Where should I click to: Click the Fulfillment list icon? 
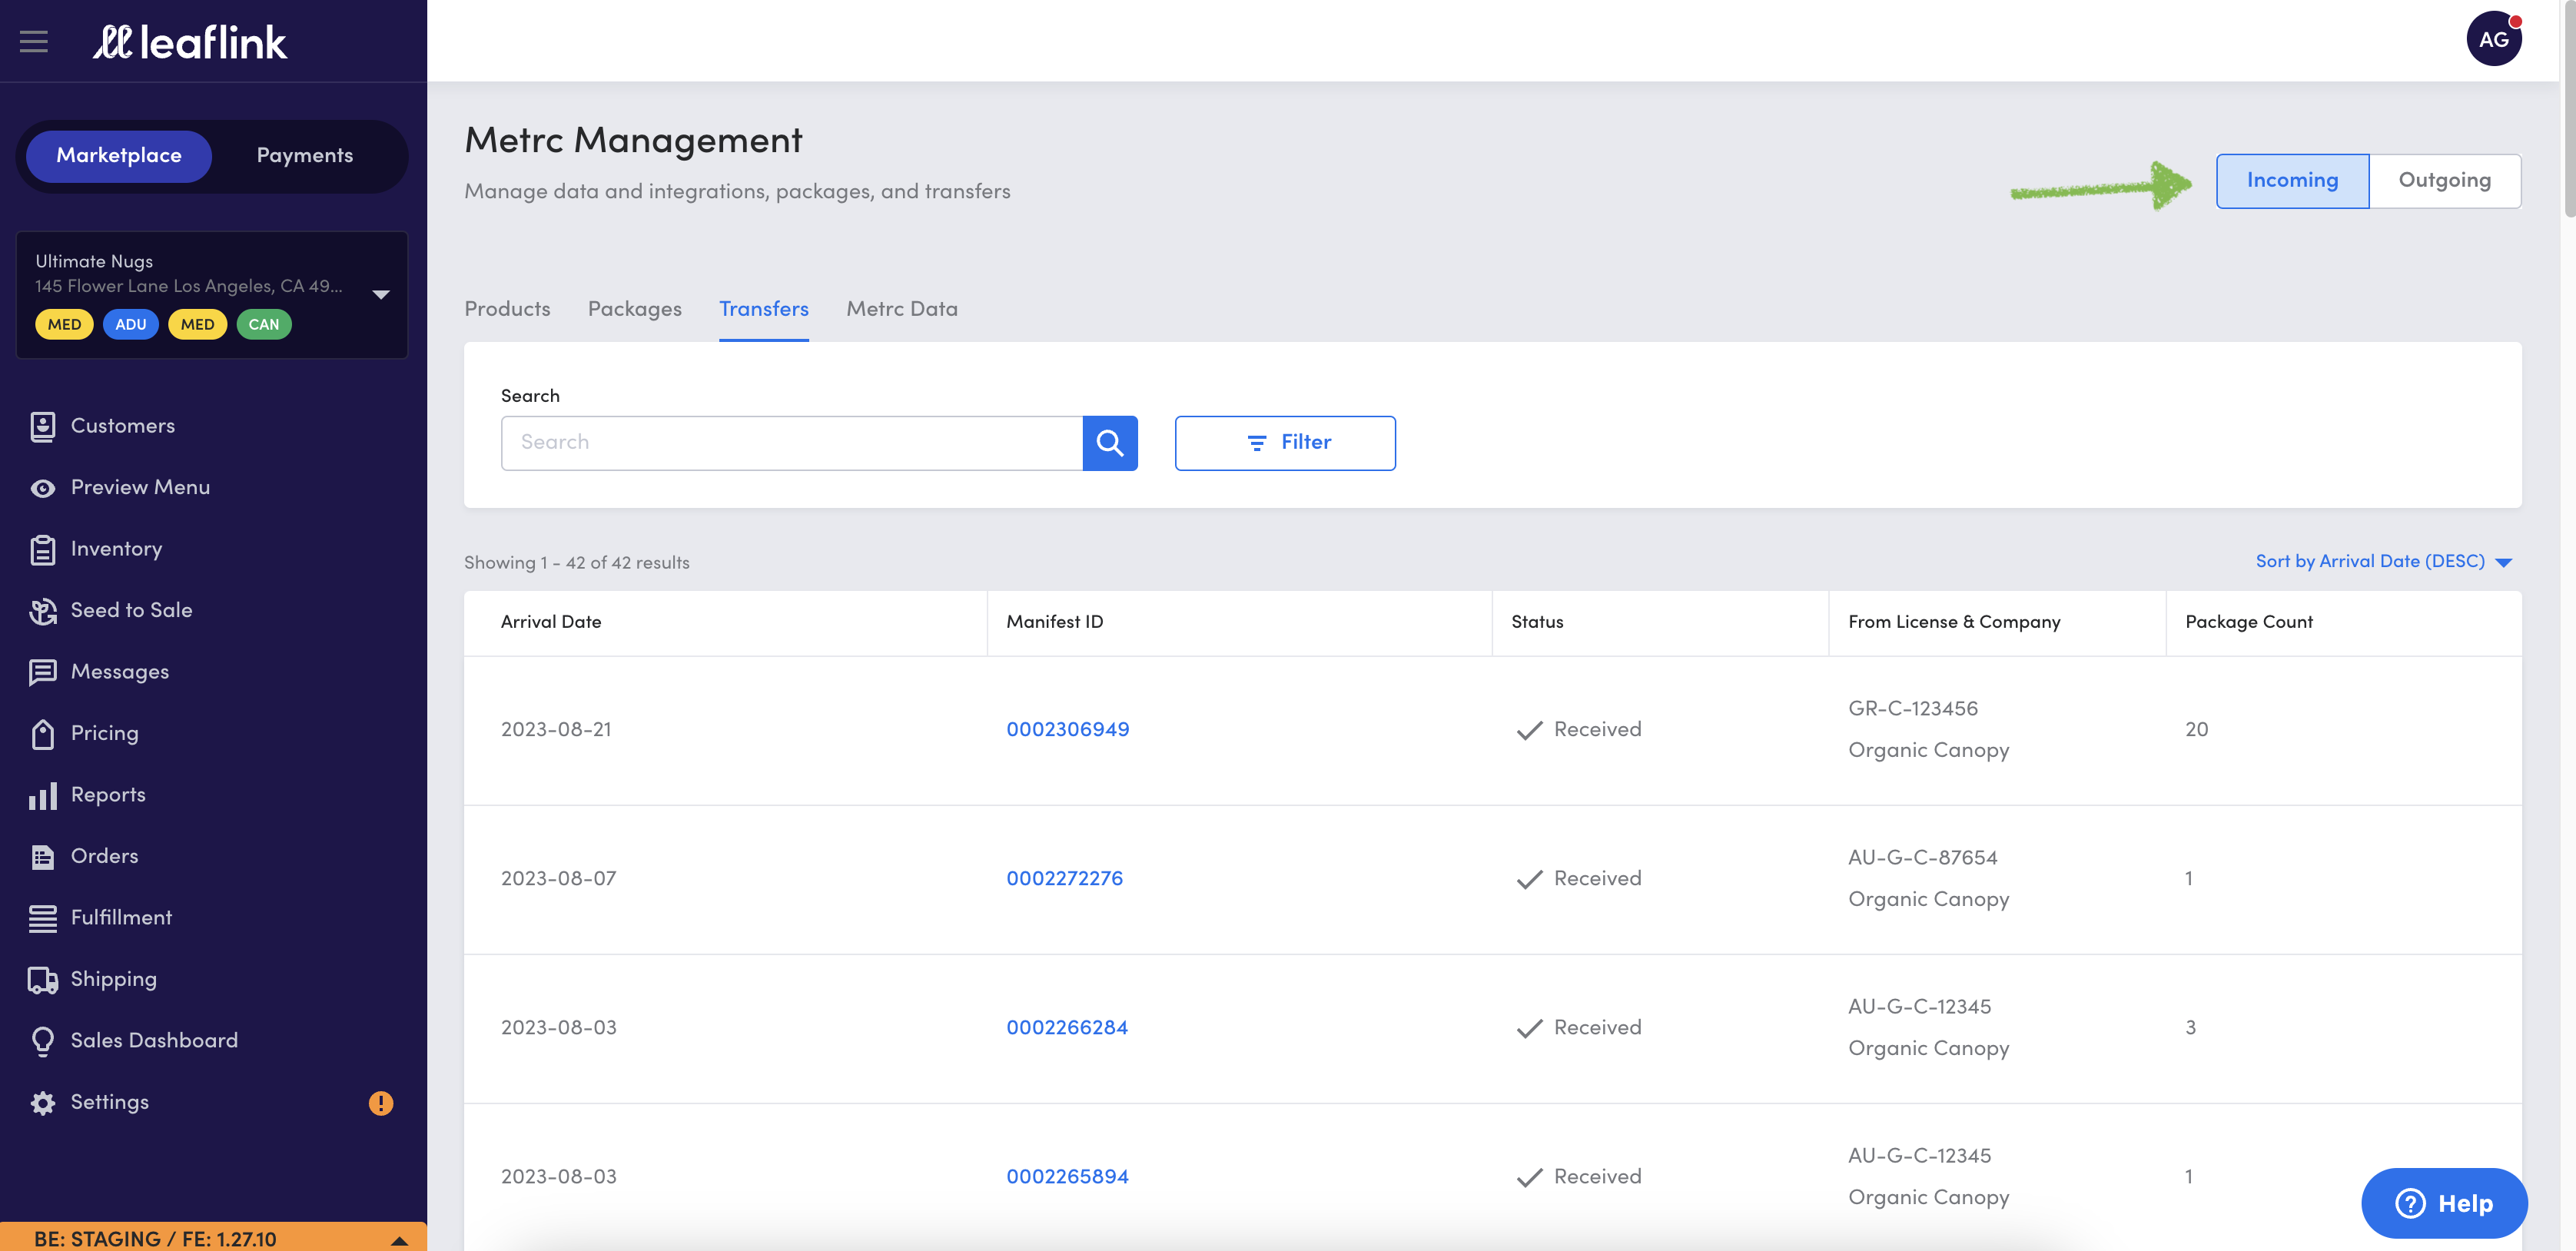coord(42,918)
